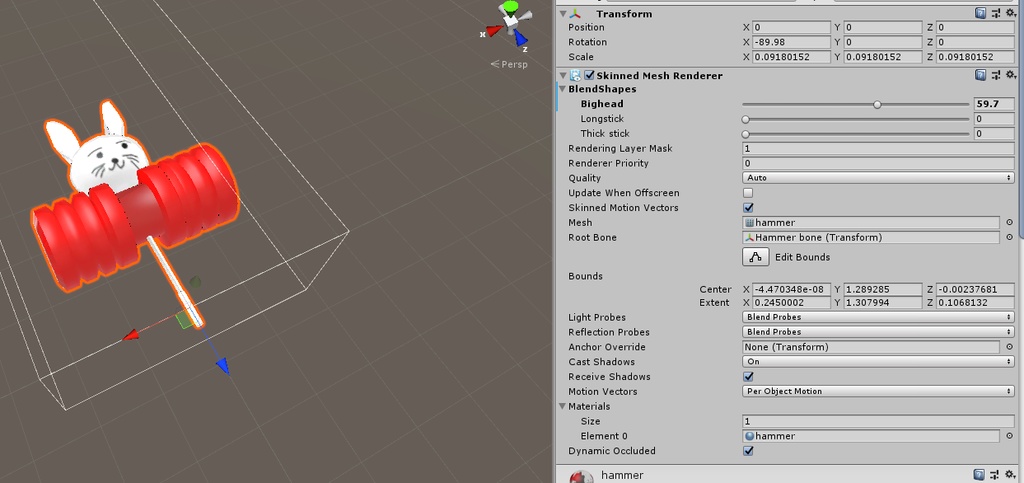
Task: Click the Scale Y field
Action: [x=882, y=57]
